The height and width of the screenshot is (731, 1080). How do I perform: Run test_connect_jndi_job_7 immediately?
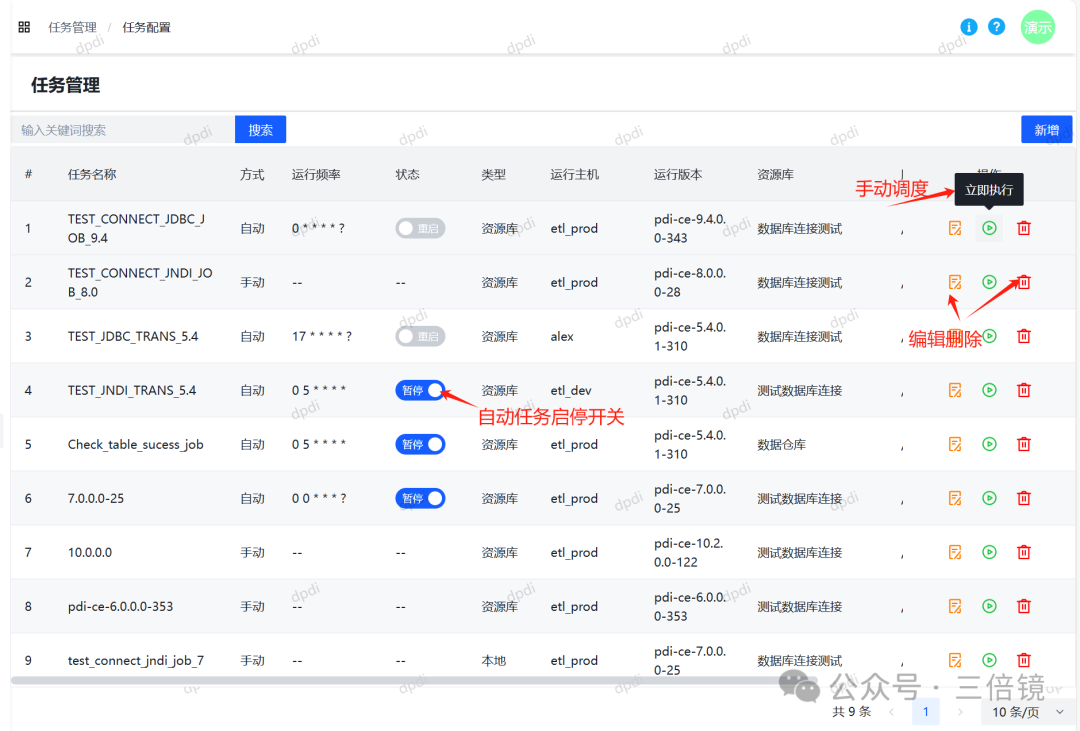click(988, 660)
